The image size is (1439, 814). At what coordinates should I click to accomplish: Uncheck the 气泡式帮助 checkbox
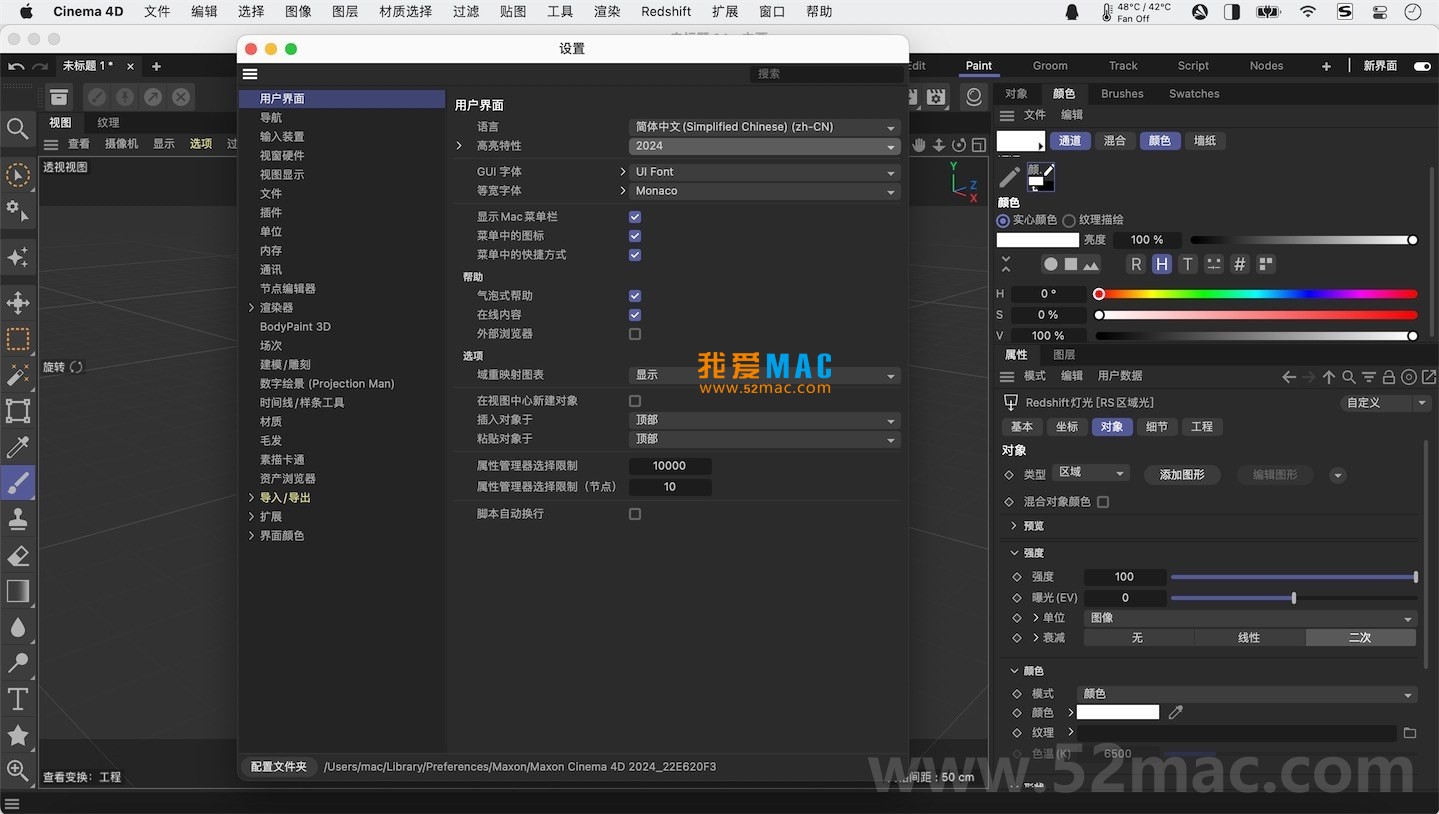tap(635, 296)
